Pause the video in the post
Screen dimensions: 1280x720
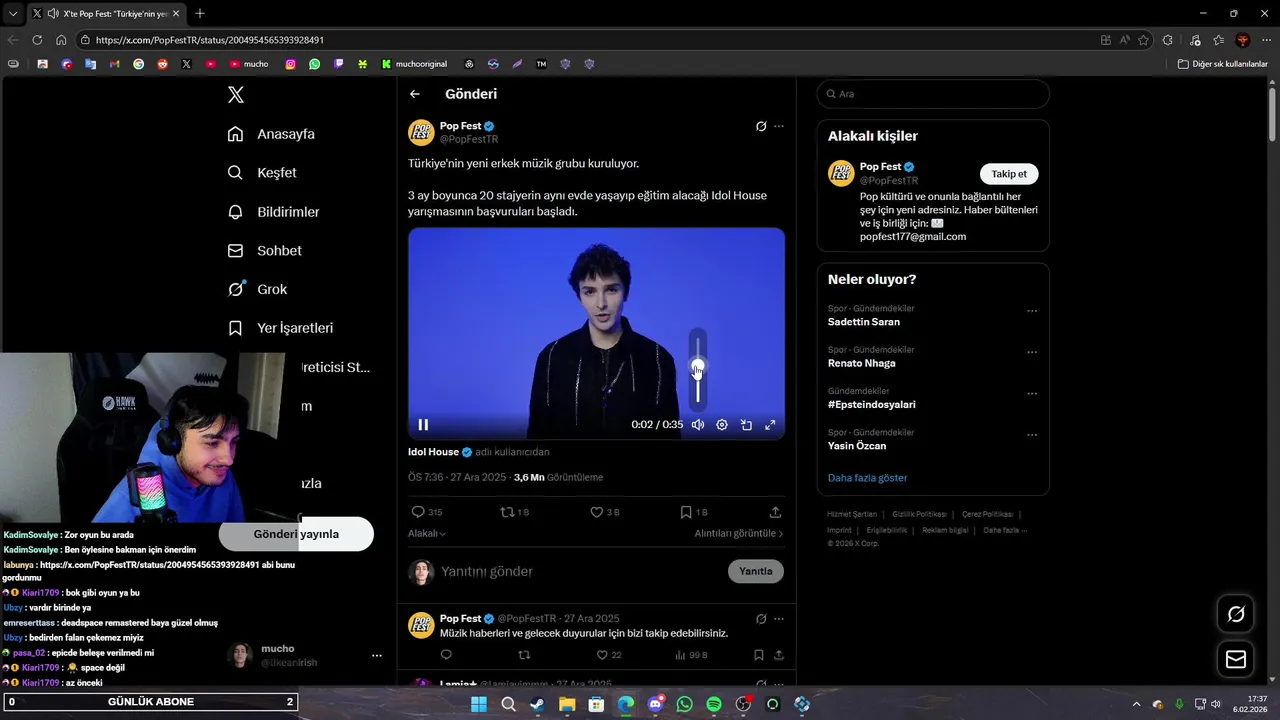423,425
